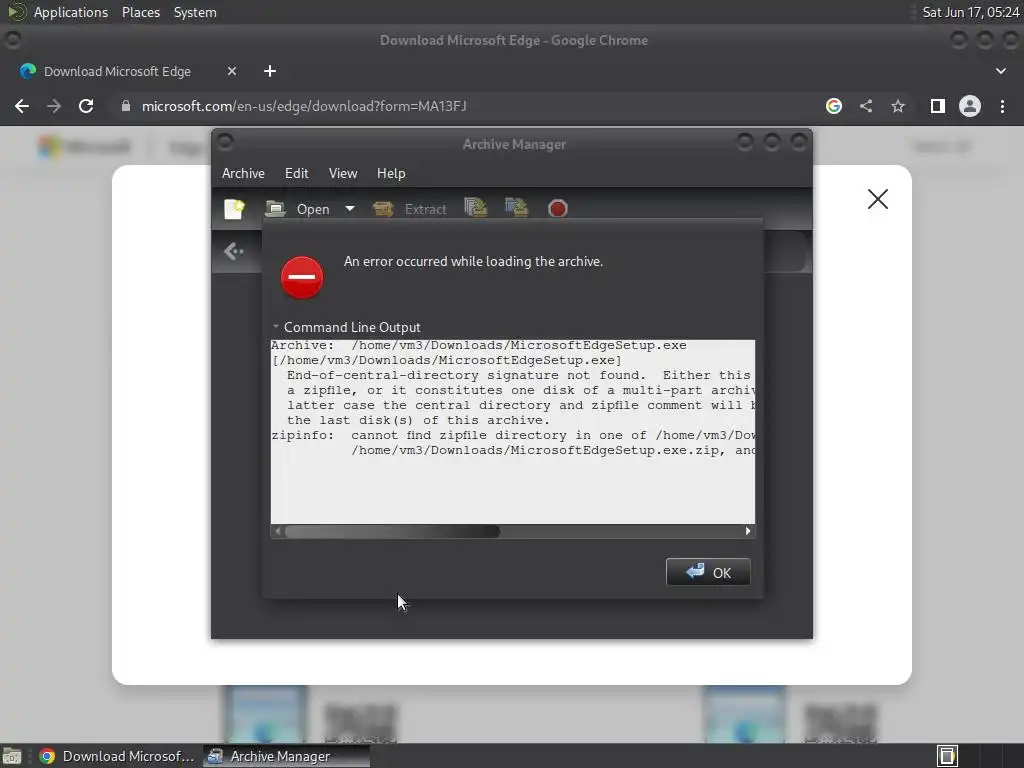The width and height of the screenshot is (1024, 768).
Task: Open the Applications menu
Action: tap(71, 12)
